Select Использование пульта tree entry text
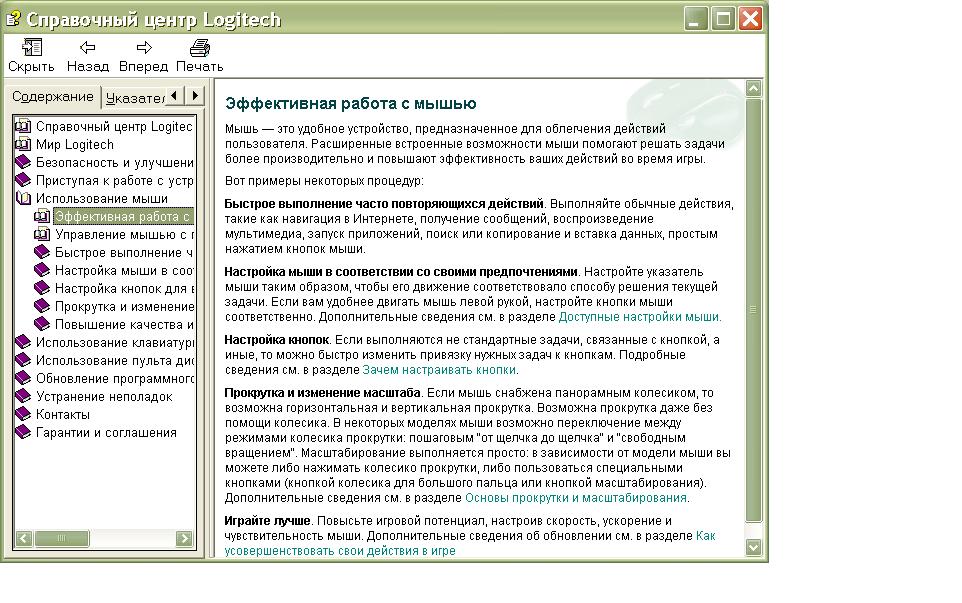Image resolution: width=962 pixels, height=603 pixels. [115, 360]
